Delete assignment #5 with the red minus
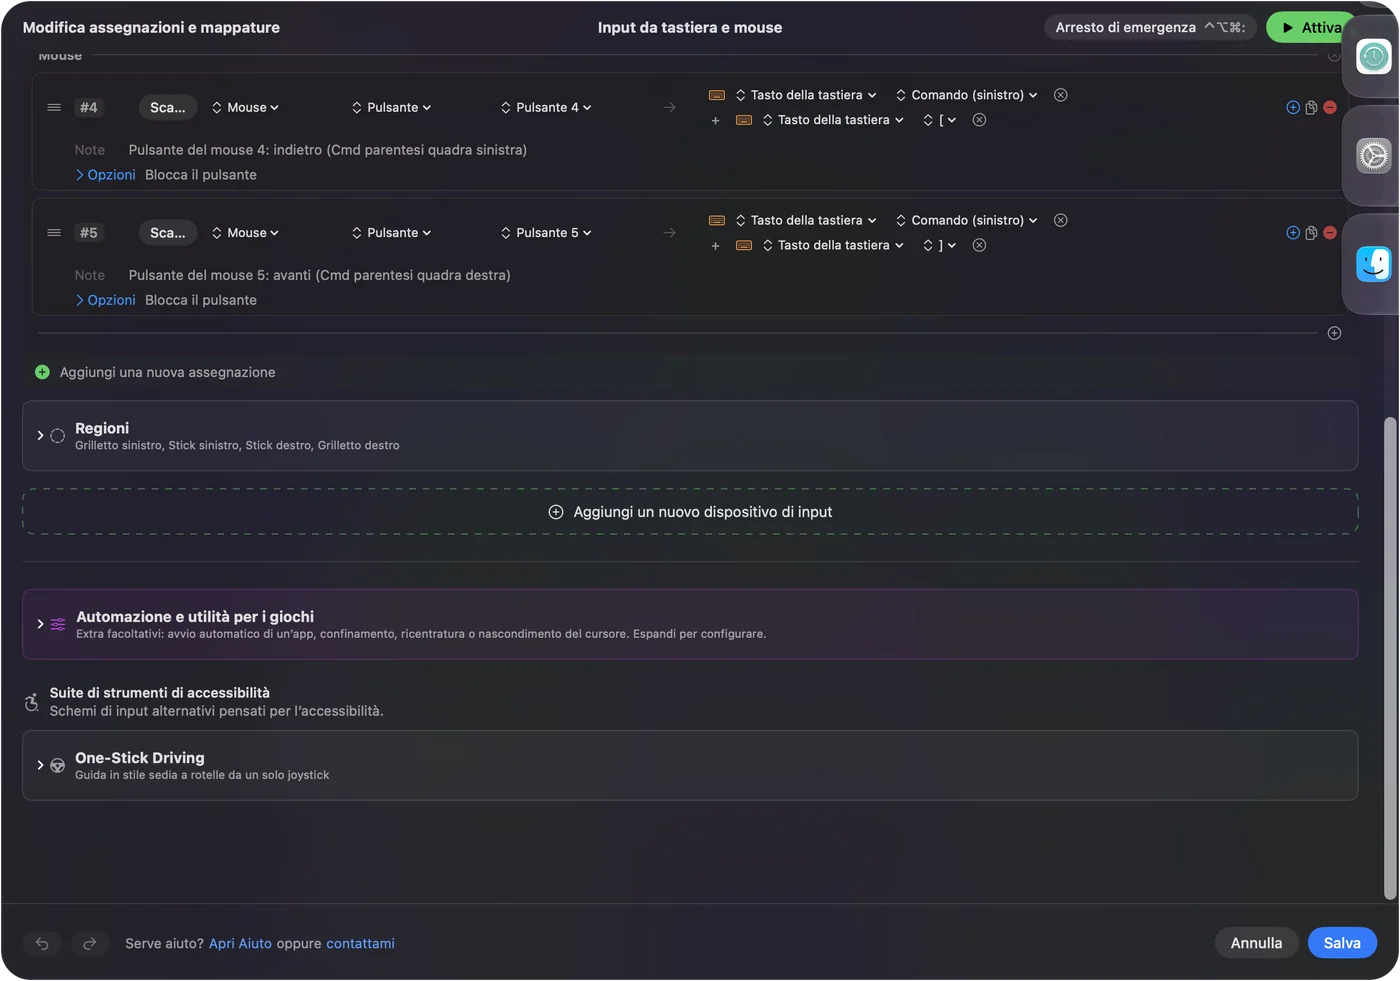 click(1330, 232)
